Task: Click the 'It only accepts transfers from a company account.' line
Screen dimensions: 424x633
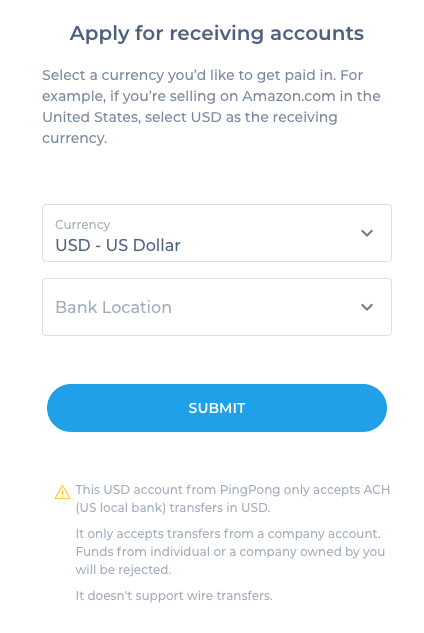Action: click(228, 534)
